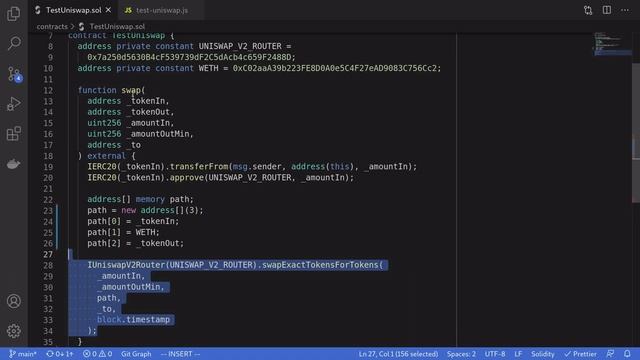Click path[1] = WETH; on line 25
This screenshot has width=640, height=360.
click(x=123, y=232)
